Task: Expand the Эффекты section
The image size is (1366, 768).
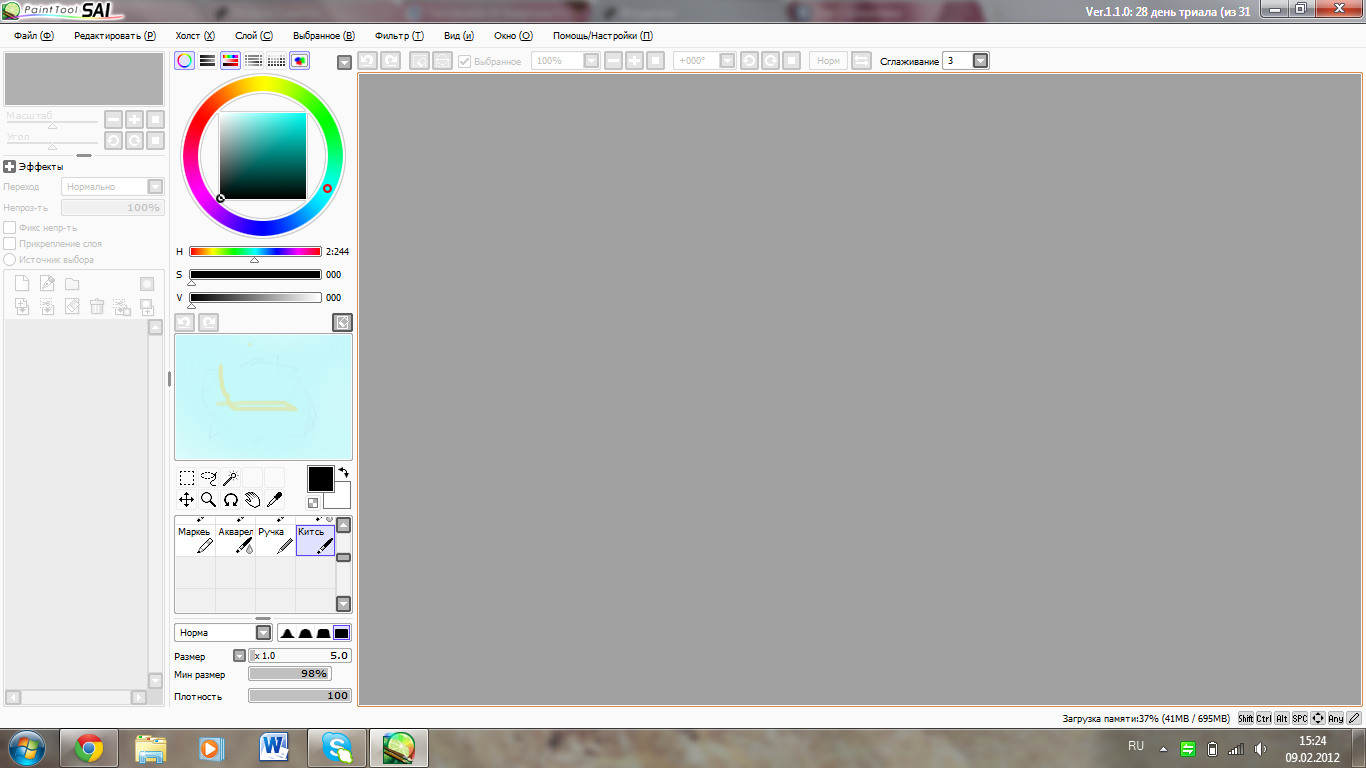Action: 10,167
